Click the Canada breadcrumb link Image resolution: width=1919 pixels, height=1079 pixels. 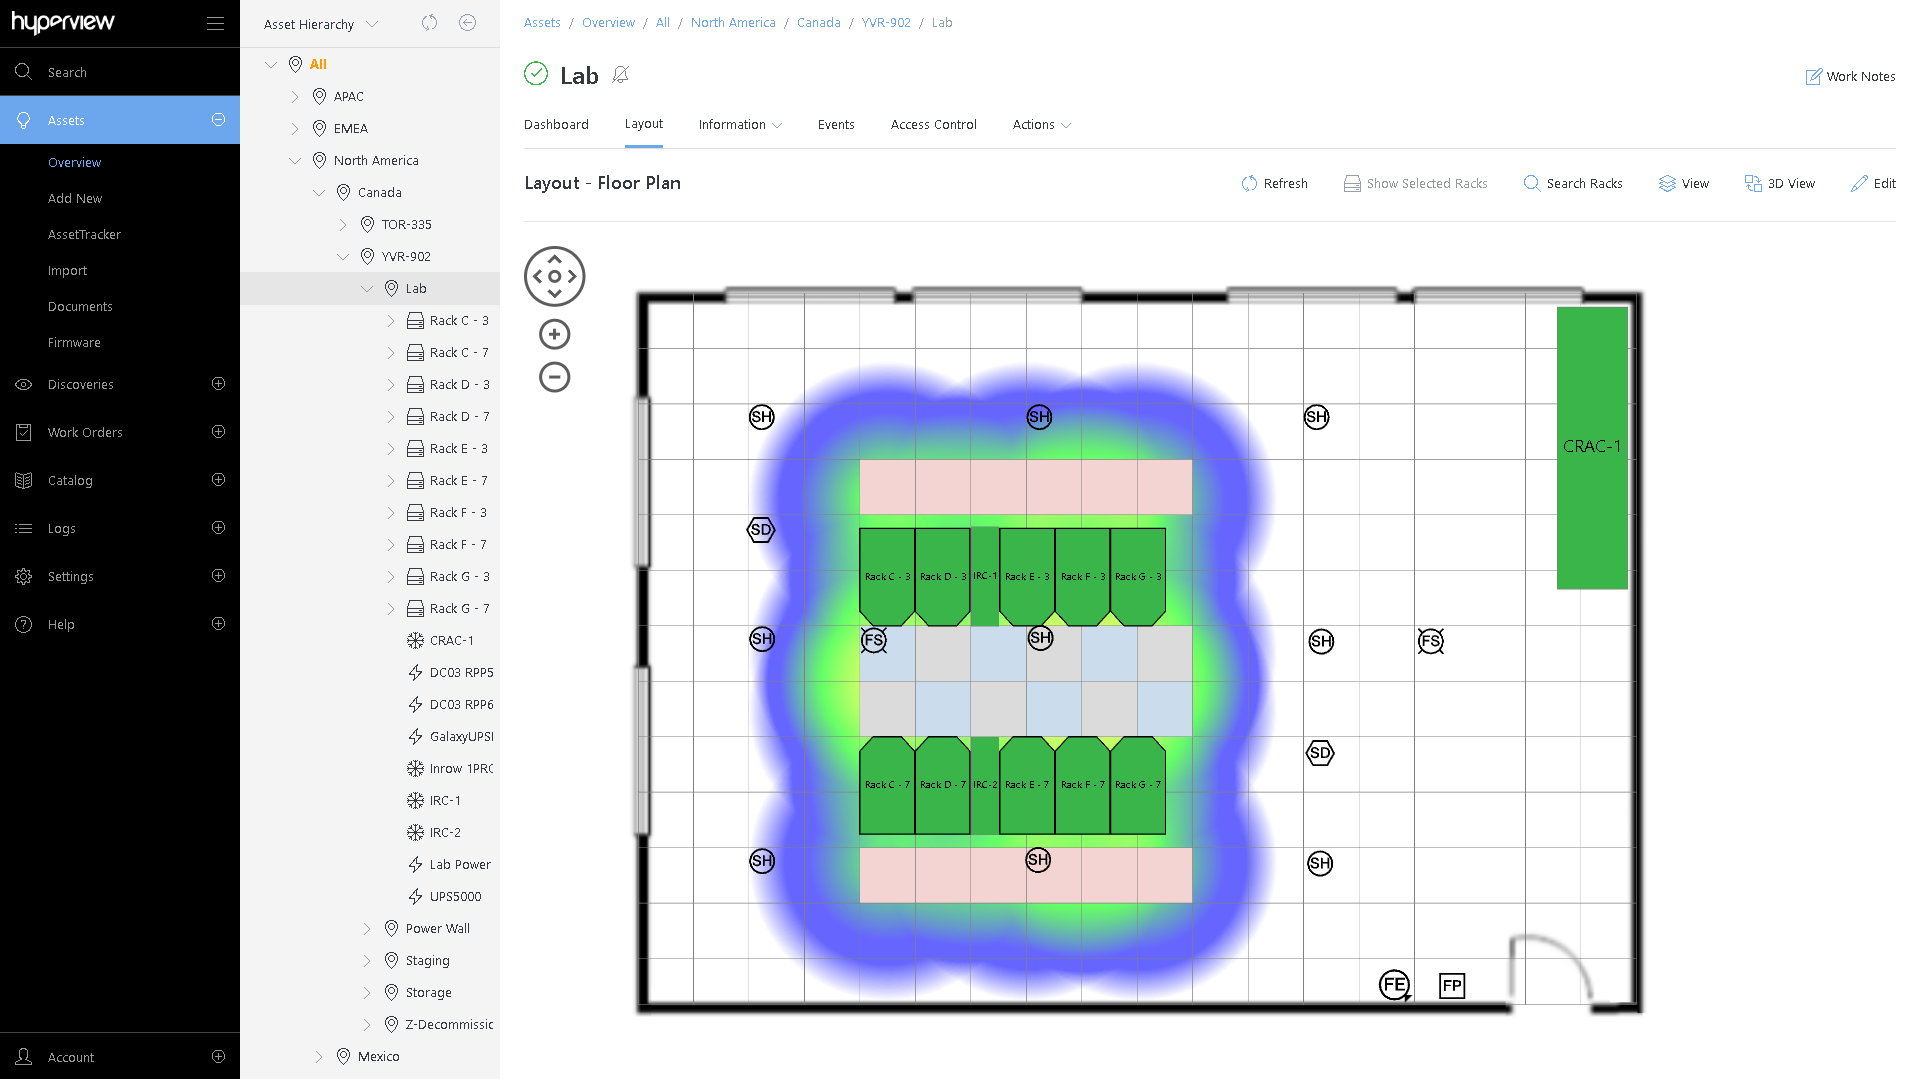(x=818, y=23)
